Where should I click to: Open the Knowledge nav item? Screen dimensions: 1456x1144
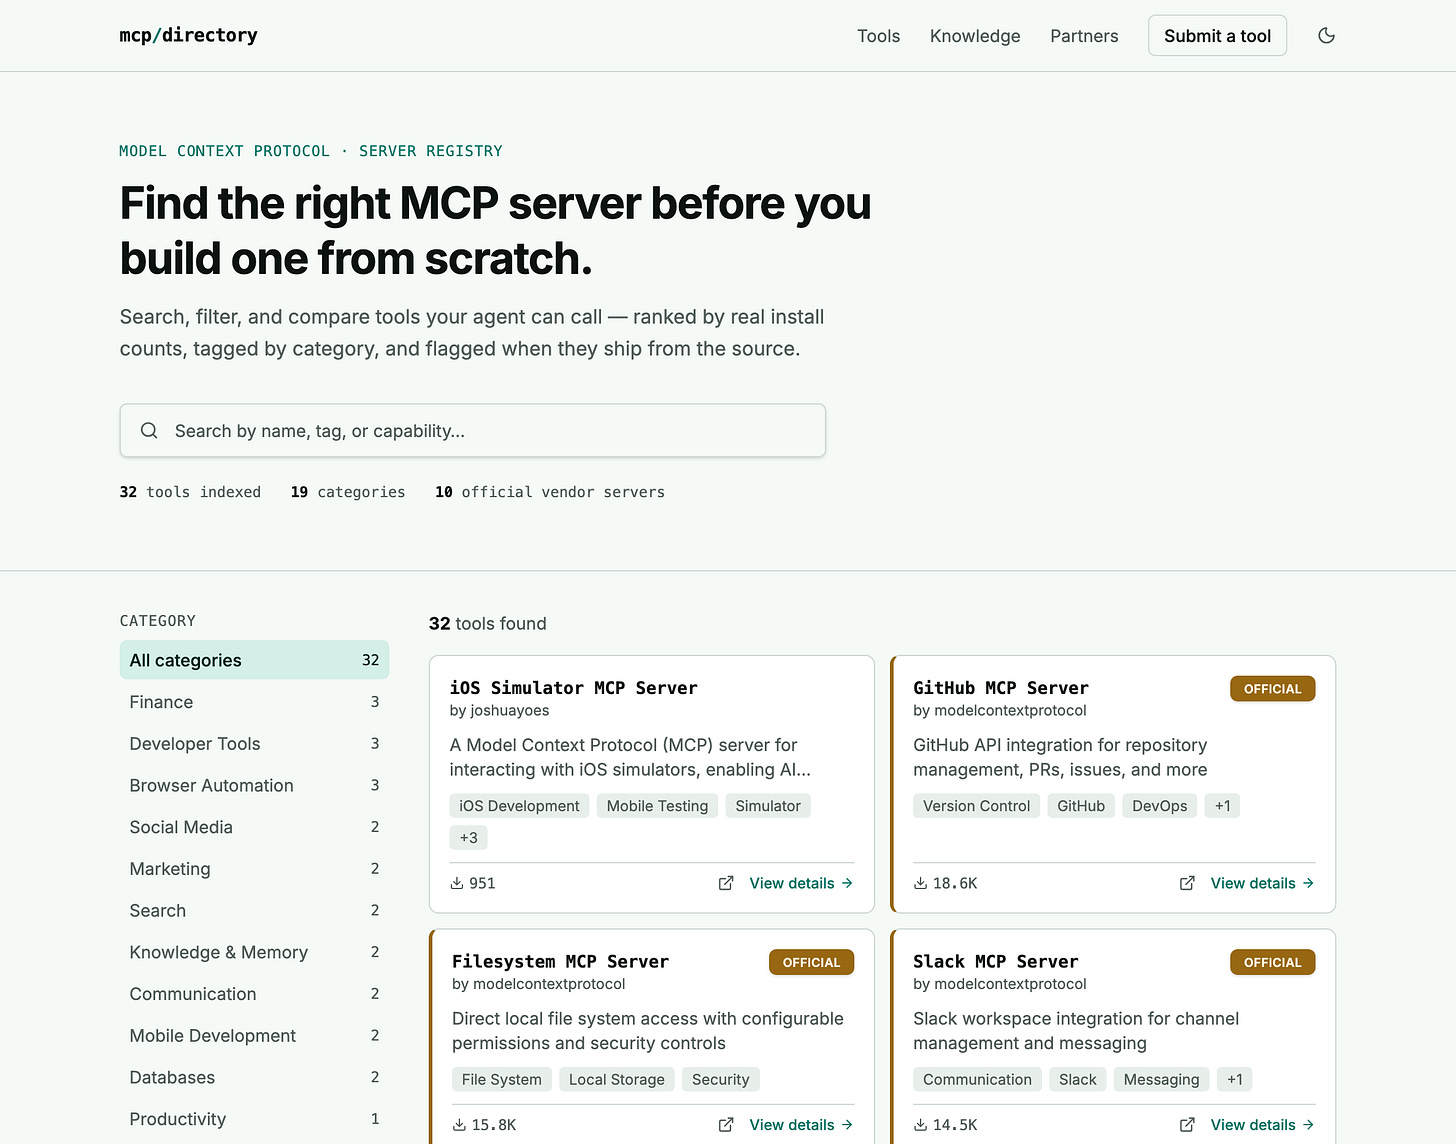[x=975, y=36]
